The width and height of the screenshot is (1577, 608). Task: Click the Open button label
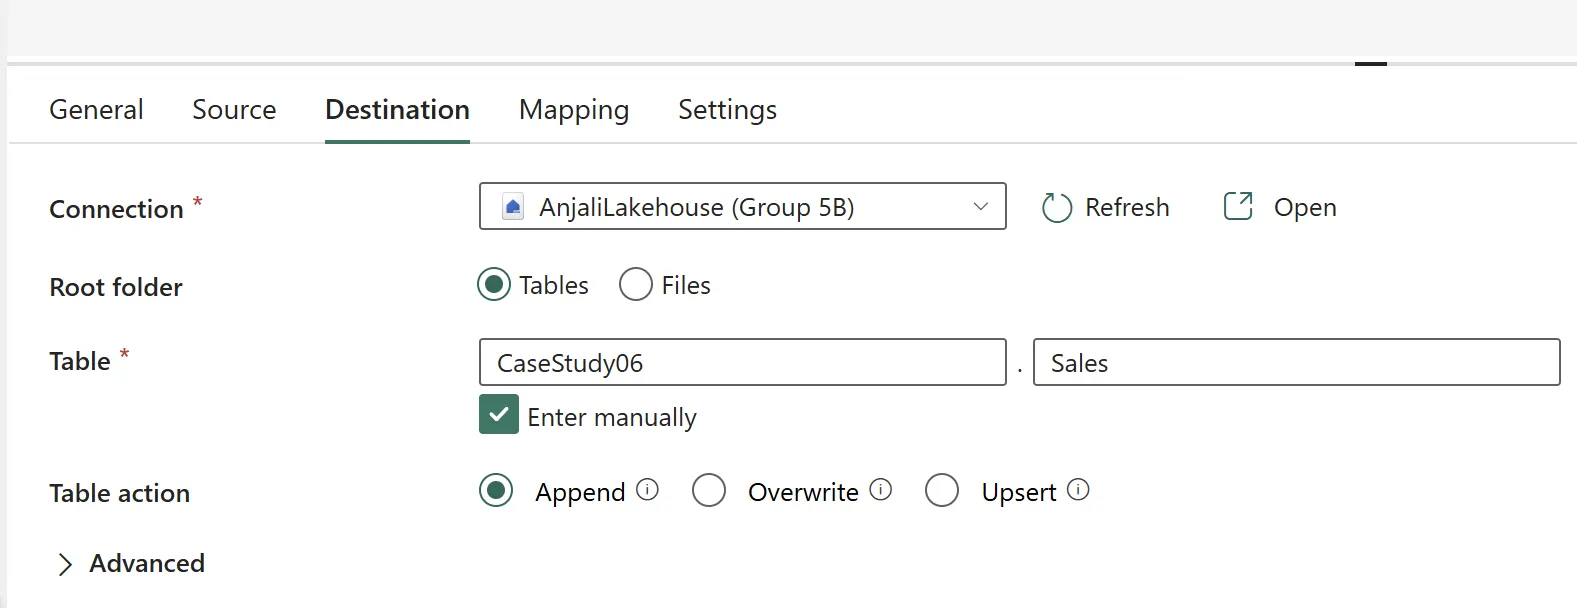1305,208
